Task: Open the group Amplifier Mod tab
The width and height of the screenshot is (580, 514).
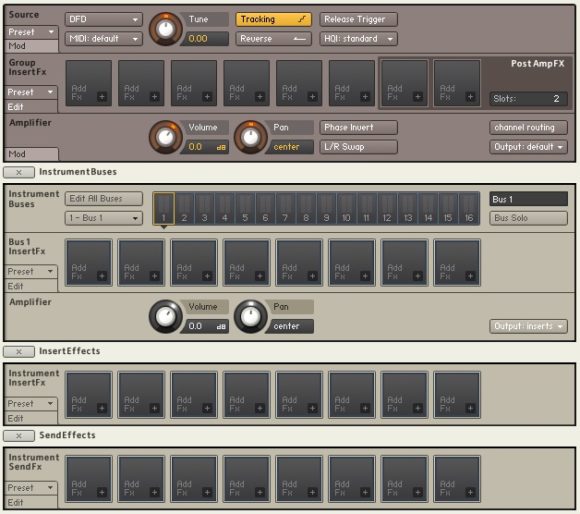Action: [31, 154]
